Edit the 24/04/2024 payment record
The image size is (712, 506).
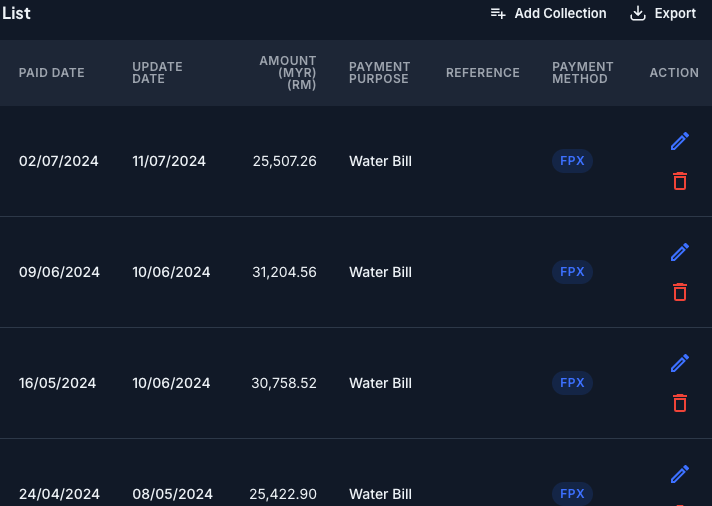click(x=680, y=474)
